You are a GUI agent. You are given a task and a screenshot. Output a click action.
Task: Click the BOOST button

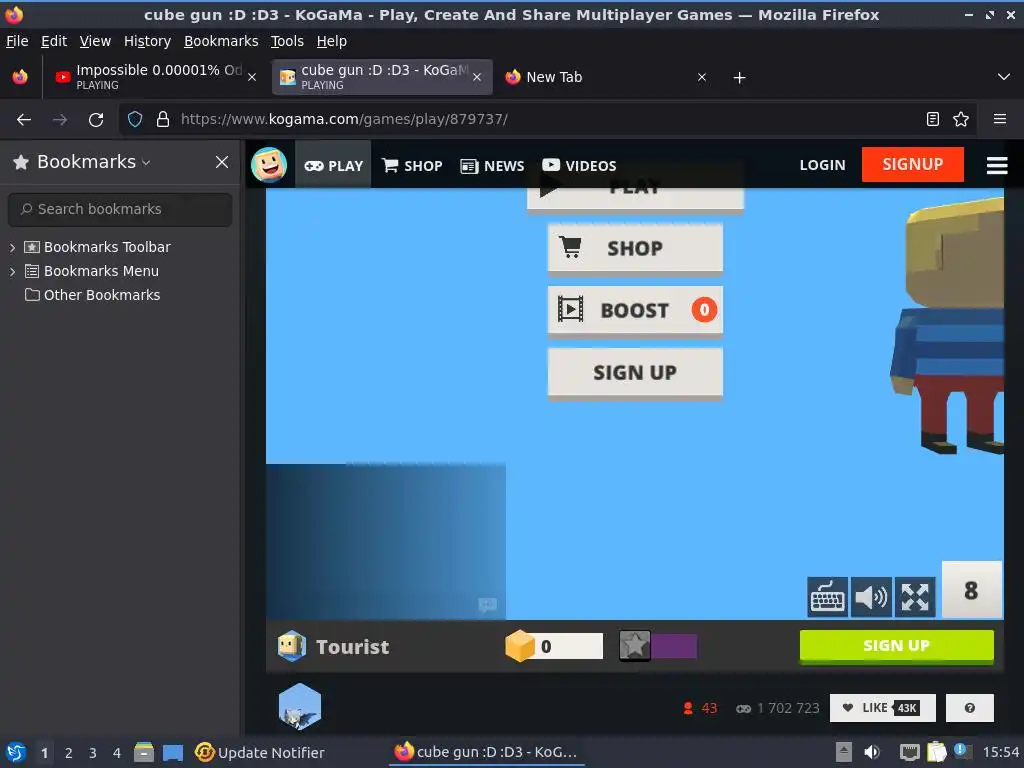[635, 310]
